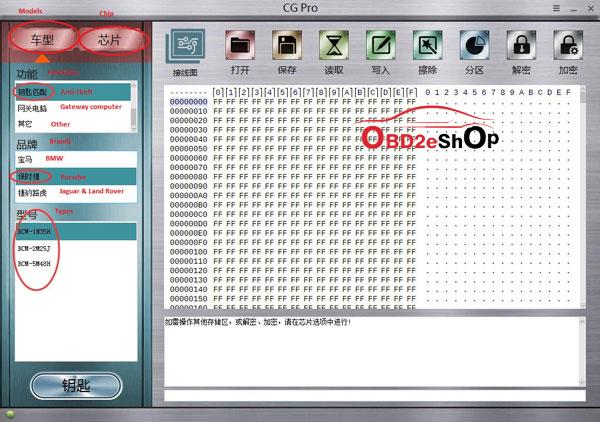Click the progress bar field below the log
The image size is (600, 422).
pyautogui.click(x=375, y=396)
